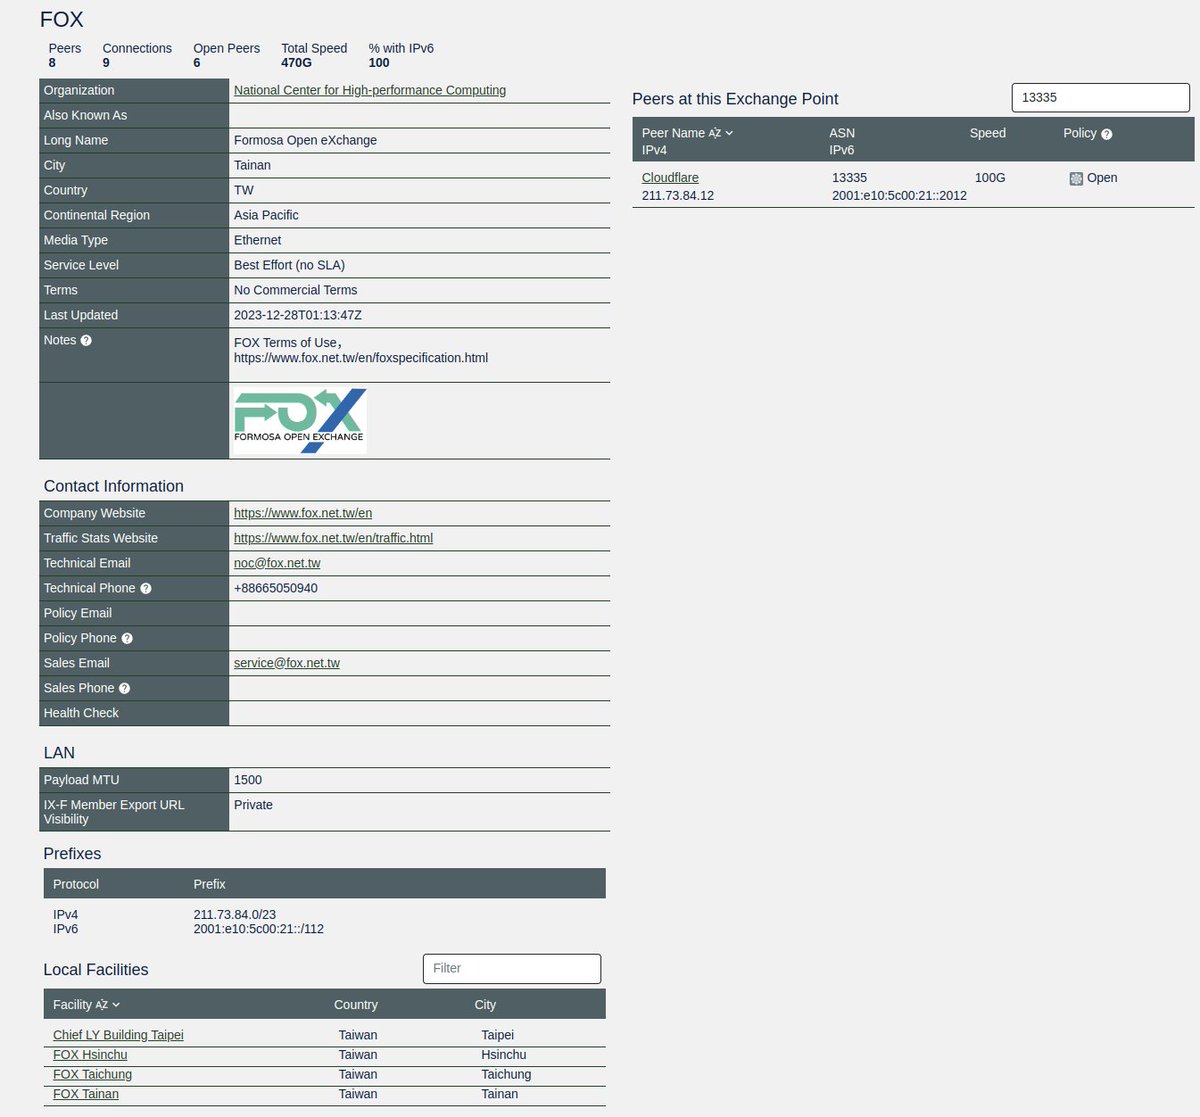Click the Long Name value Formosa Open eXchange
The height and width of the screenshot is (1117, 1200).
point(305,140)
